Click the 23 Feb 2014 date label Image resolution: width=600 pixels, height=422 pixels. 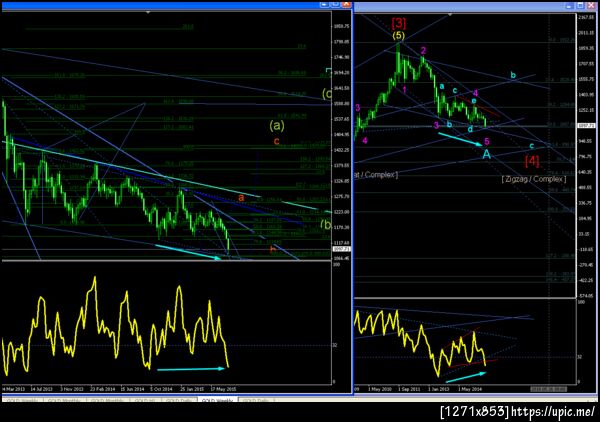click(102, 389)
